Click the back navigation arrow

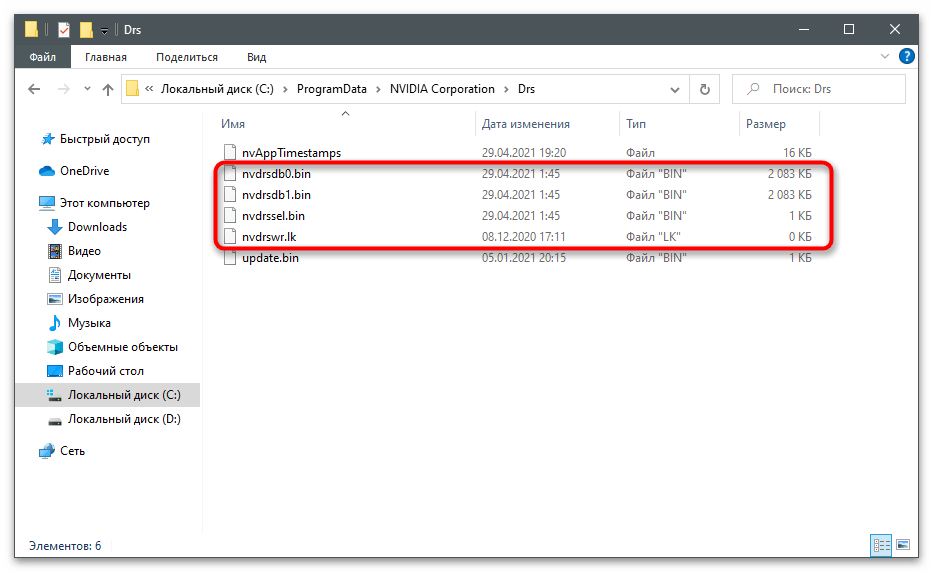click(34, 89)
